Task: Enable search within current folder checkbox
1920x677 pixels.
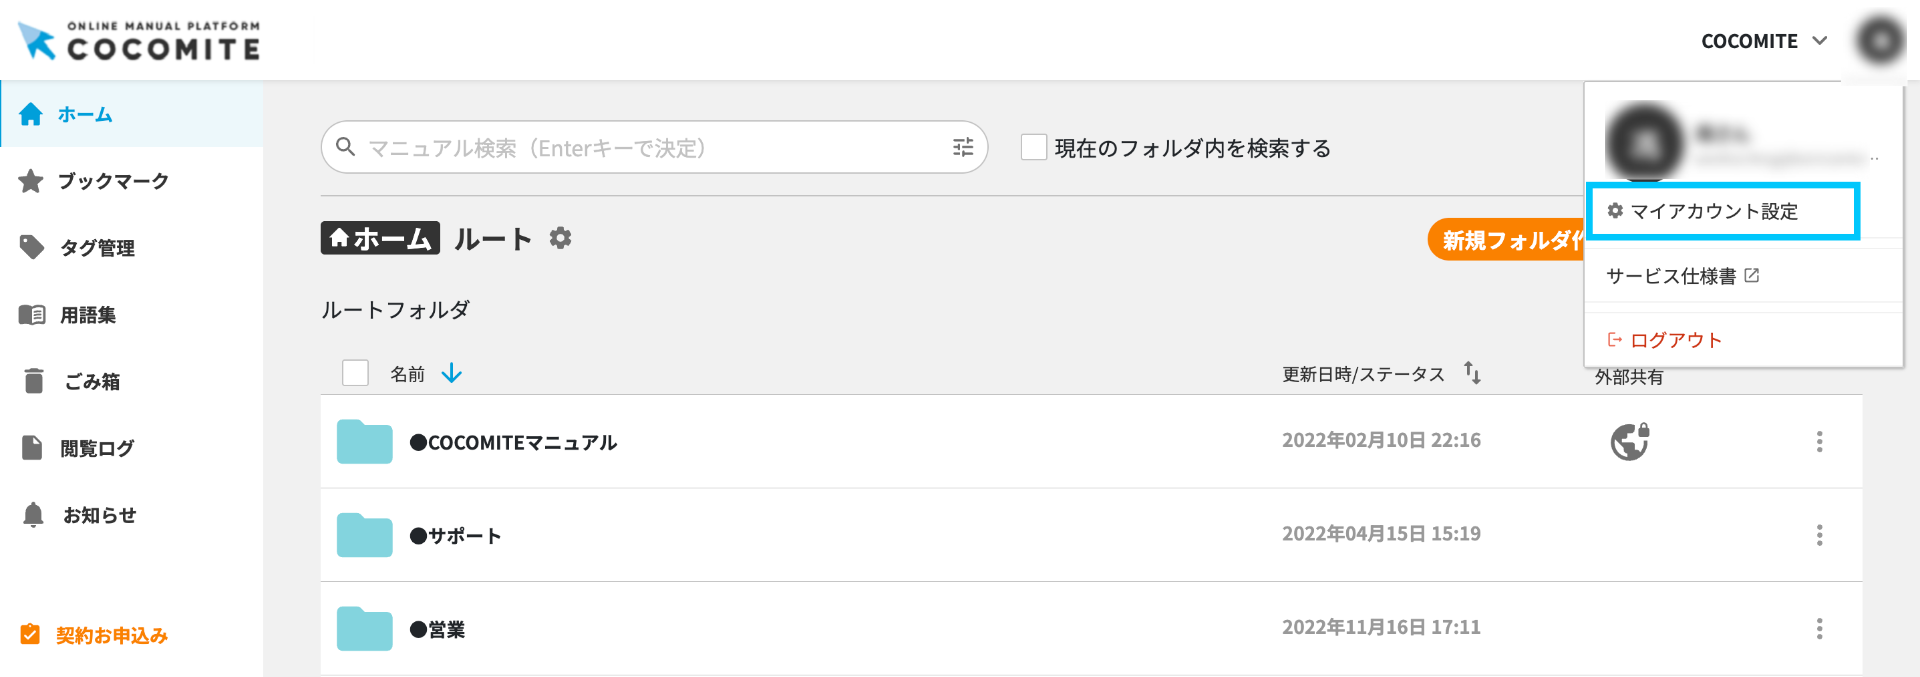Action: [1033, 148]
